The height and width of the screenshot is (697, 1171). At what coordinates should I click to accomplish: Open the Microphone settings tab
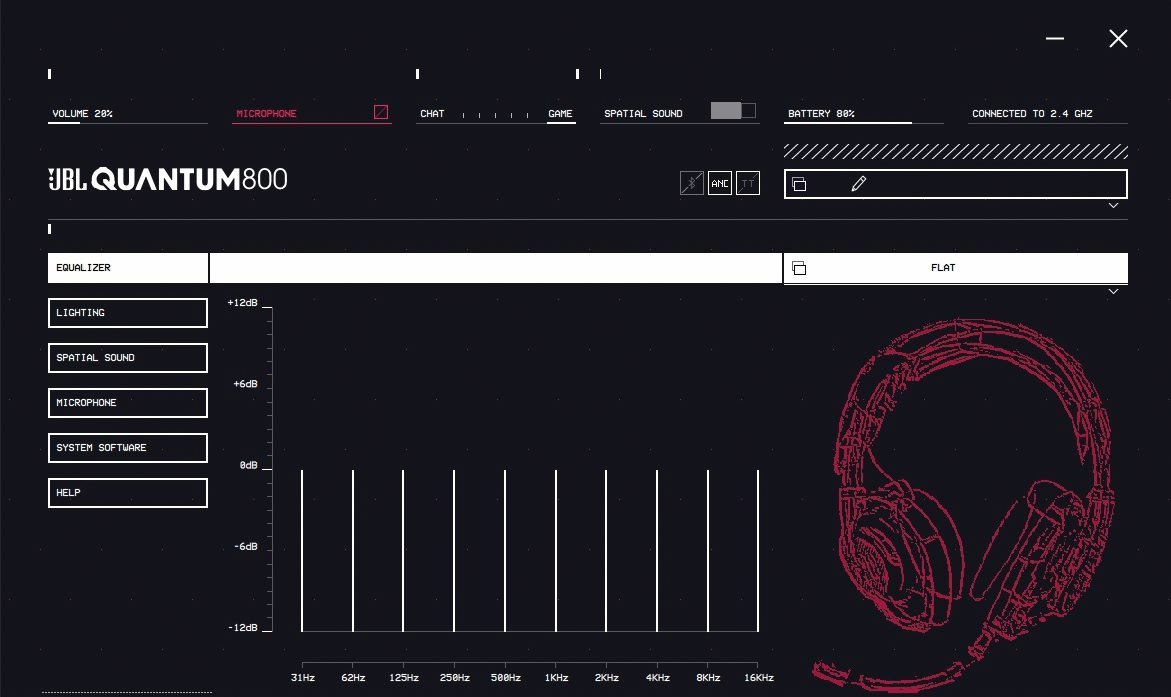[x=128, y=403]
